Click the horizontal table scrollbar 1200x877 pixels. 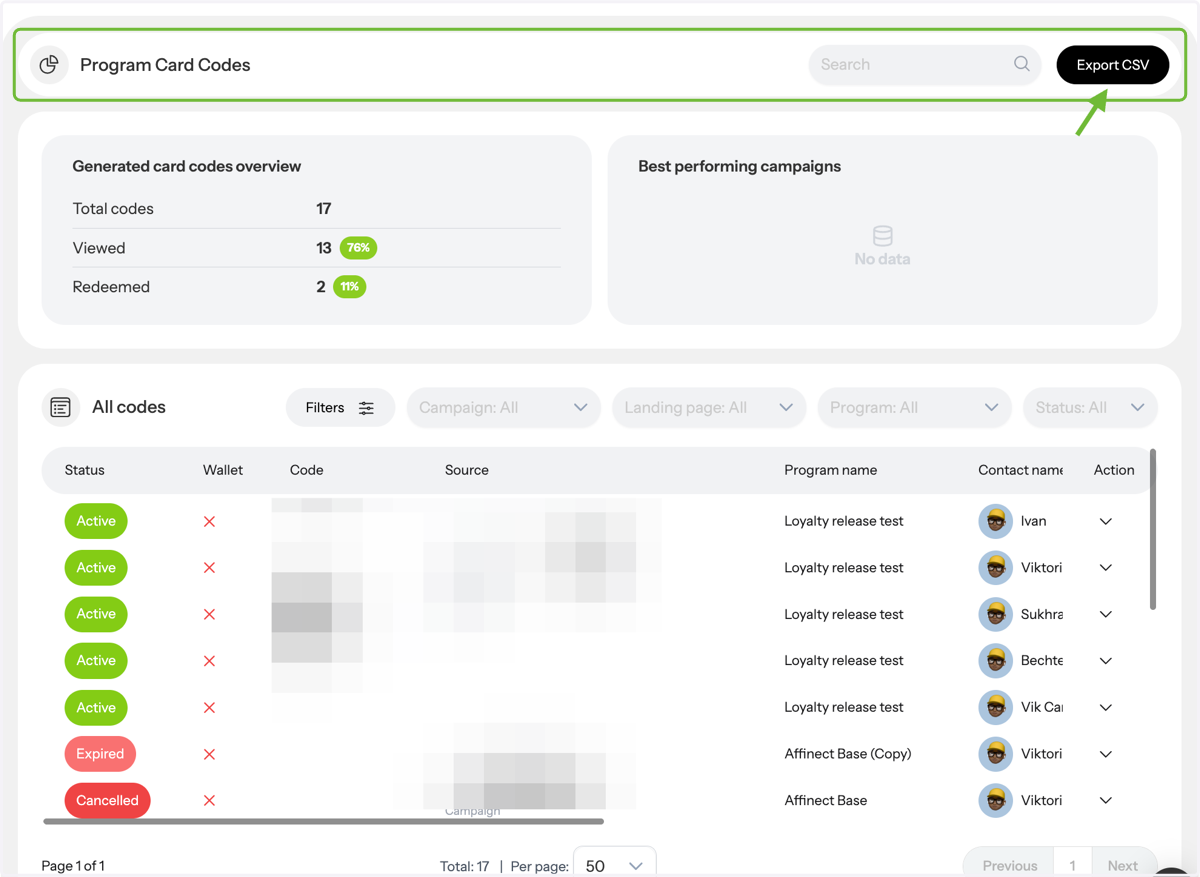coord(323,821)
